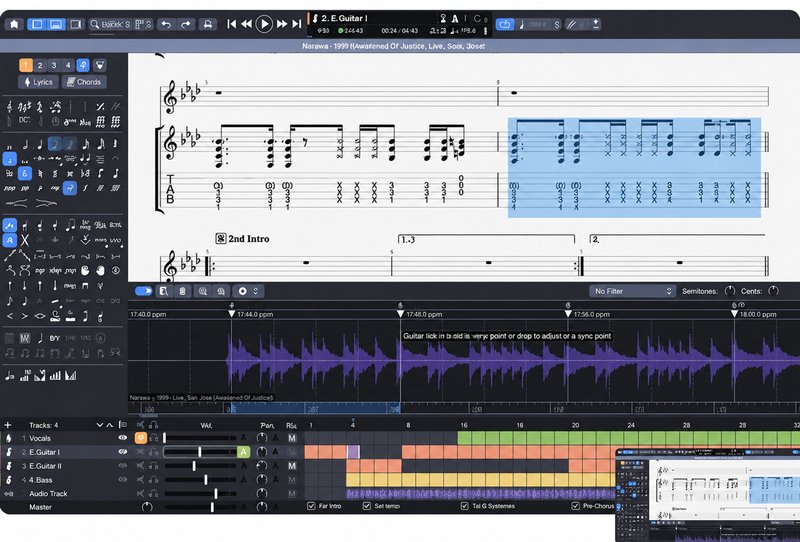
Task: Adjust Audio Track volume slider
Action: pos(216,494)
